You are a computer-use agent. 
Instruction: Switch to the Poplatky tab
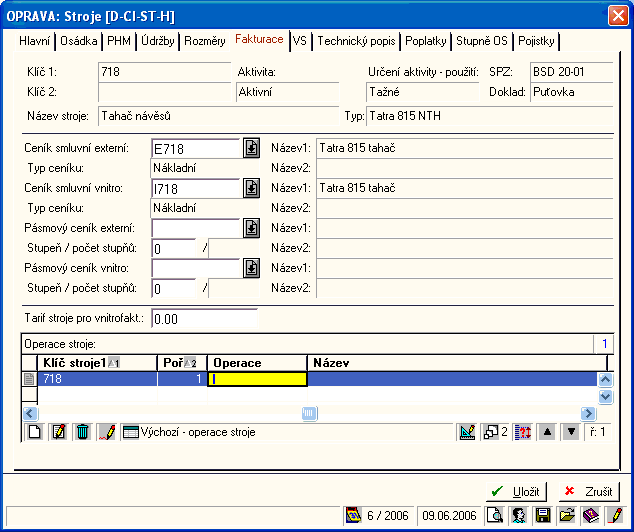[x=425, y=41]
